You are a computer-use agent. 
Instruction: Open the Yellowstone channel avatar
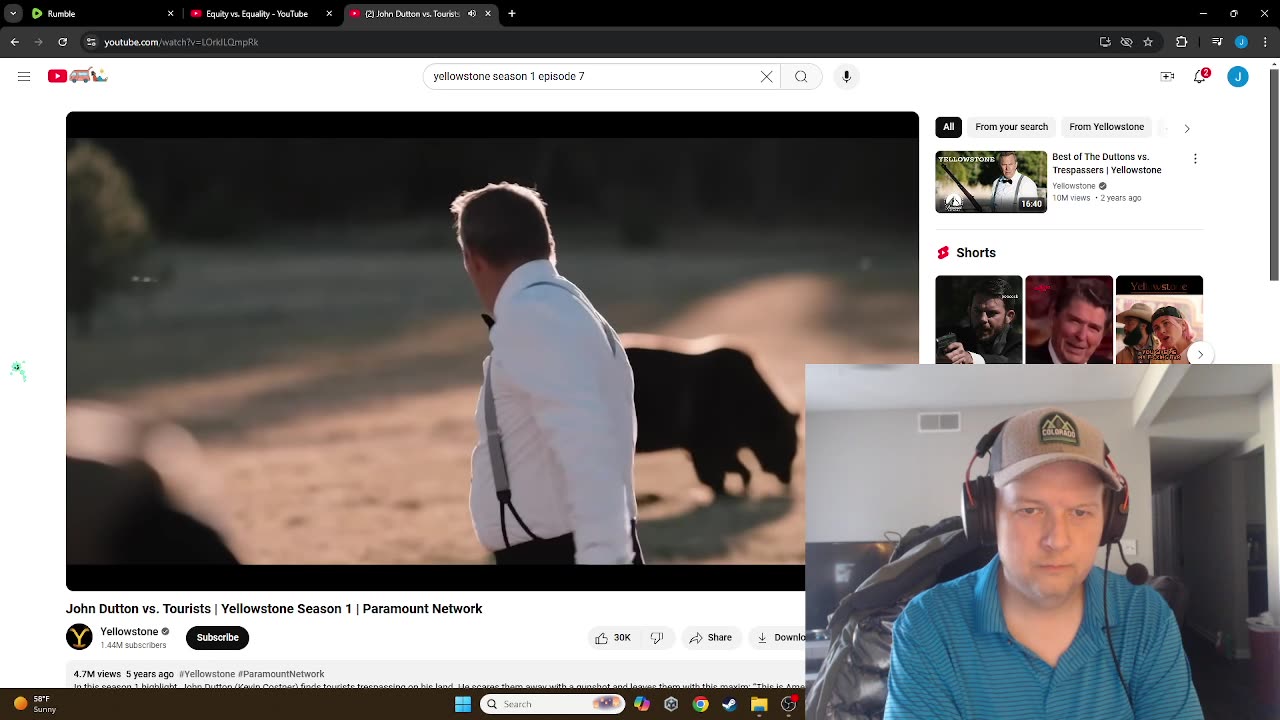pos(79,637)
